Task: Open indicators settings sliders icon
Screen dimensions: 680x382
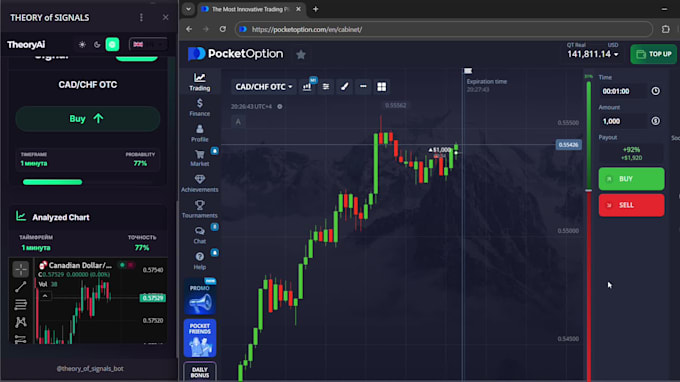Action: 326,87
